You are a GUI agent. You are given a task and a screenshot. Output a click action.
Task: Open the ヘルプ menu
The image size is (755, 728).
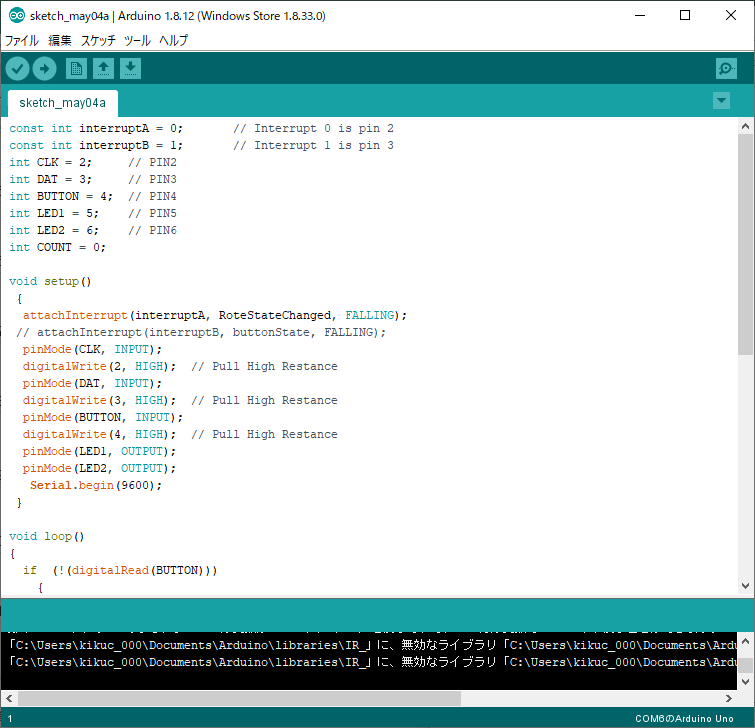click(173, 41)
